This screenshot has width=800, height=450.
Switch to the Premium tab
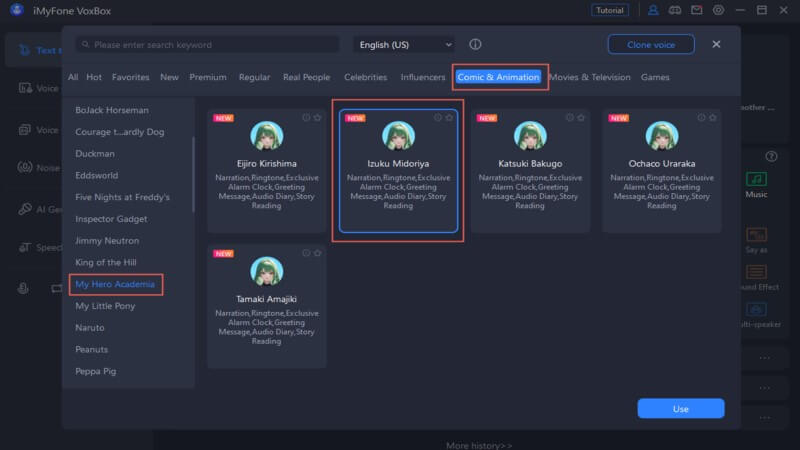[x=208, y=77]
